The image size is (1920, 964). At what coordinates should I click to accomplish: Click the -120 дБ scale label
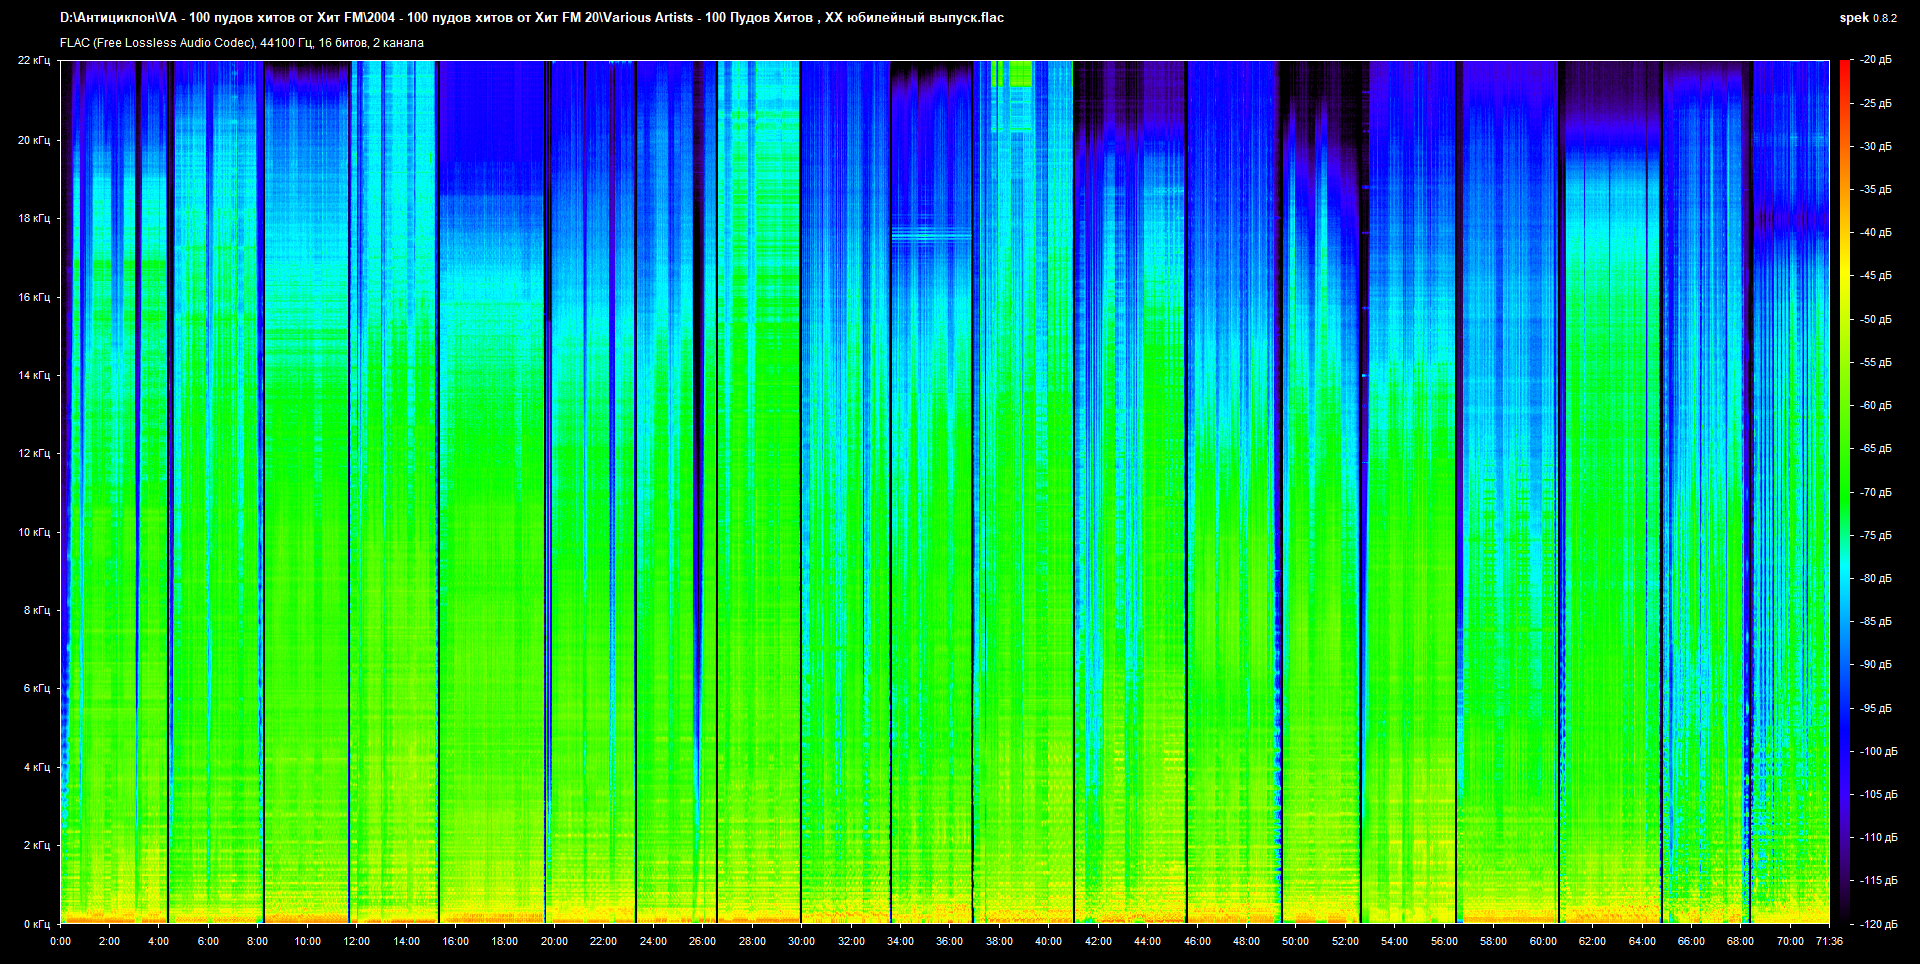pyautogui.click(x=1877, y=924)
